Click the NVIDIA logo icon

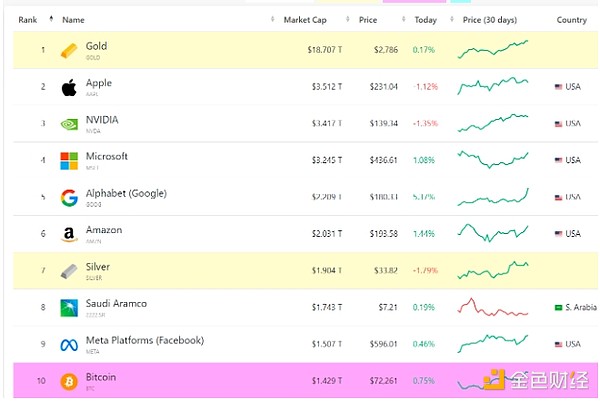(x=69, y=124)
